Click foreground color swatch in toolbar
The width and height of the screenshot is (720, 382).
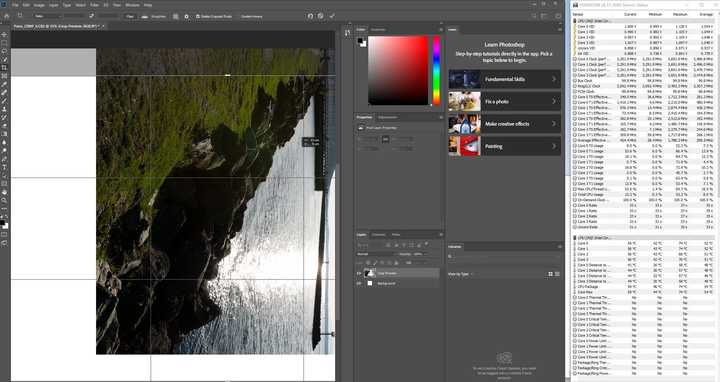pos(2,223)
